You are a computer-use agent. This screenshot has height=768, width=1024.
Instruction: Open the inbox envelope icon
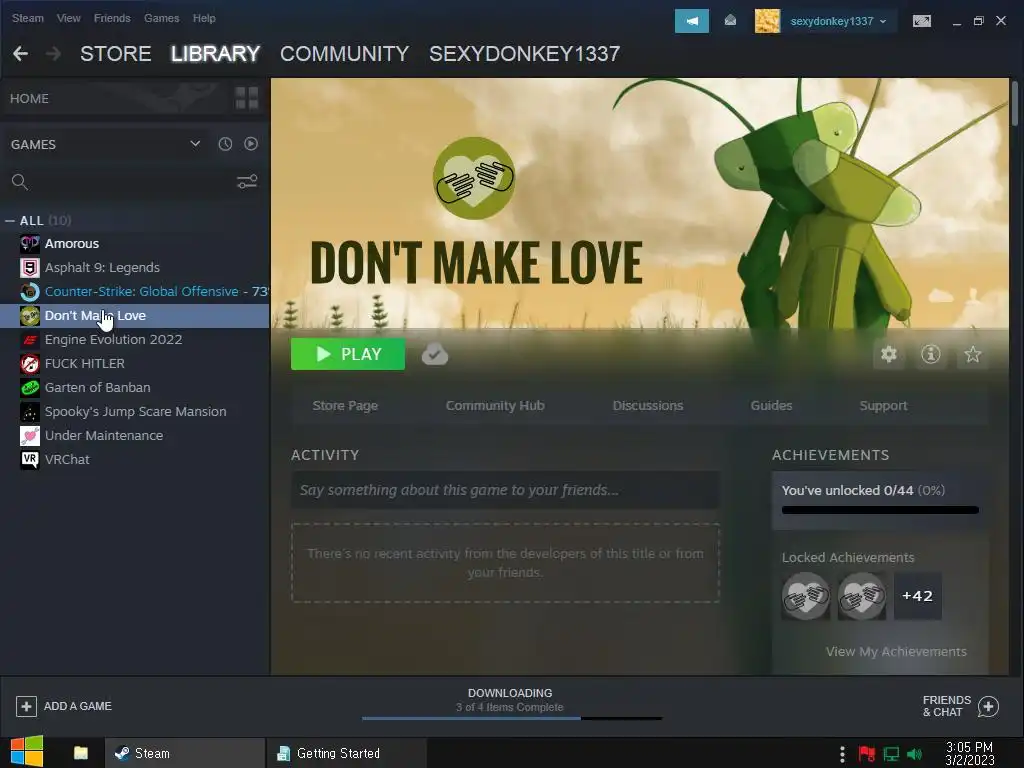point(730,21)
